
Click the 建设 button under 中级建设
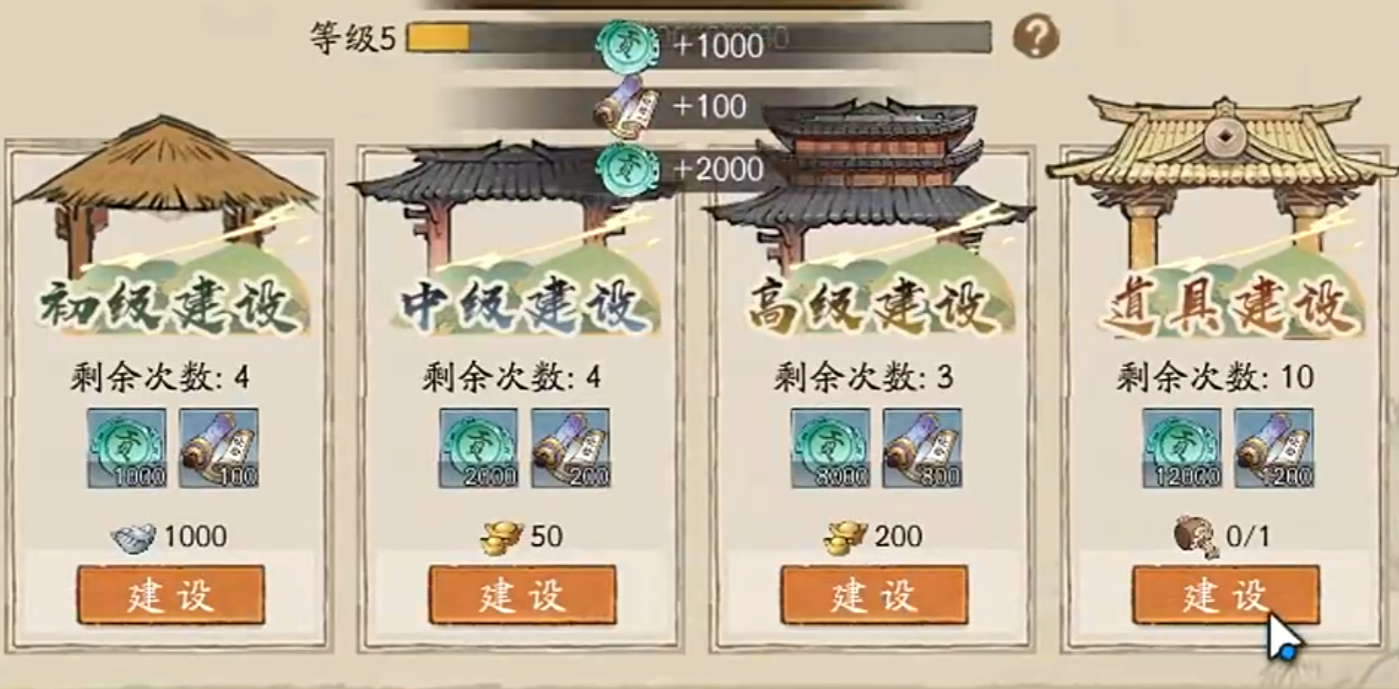523,595
